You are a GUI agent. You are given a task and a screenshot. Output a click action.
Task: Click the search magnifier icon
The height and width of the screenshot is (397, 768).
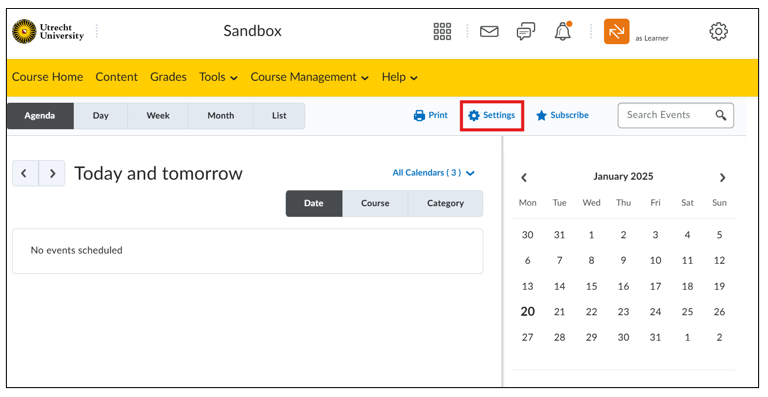coord(720,115)
